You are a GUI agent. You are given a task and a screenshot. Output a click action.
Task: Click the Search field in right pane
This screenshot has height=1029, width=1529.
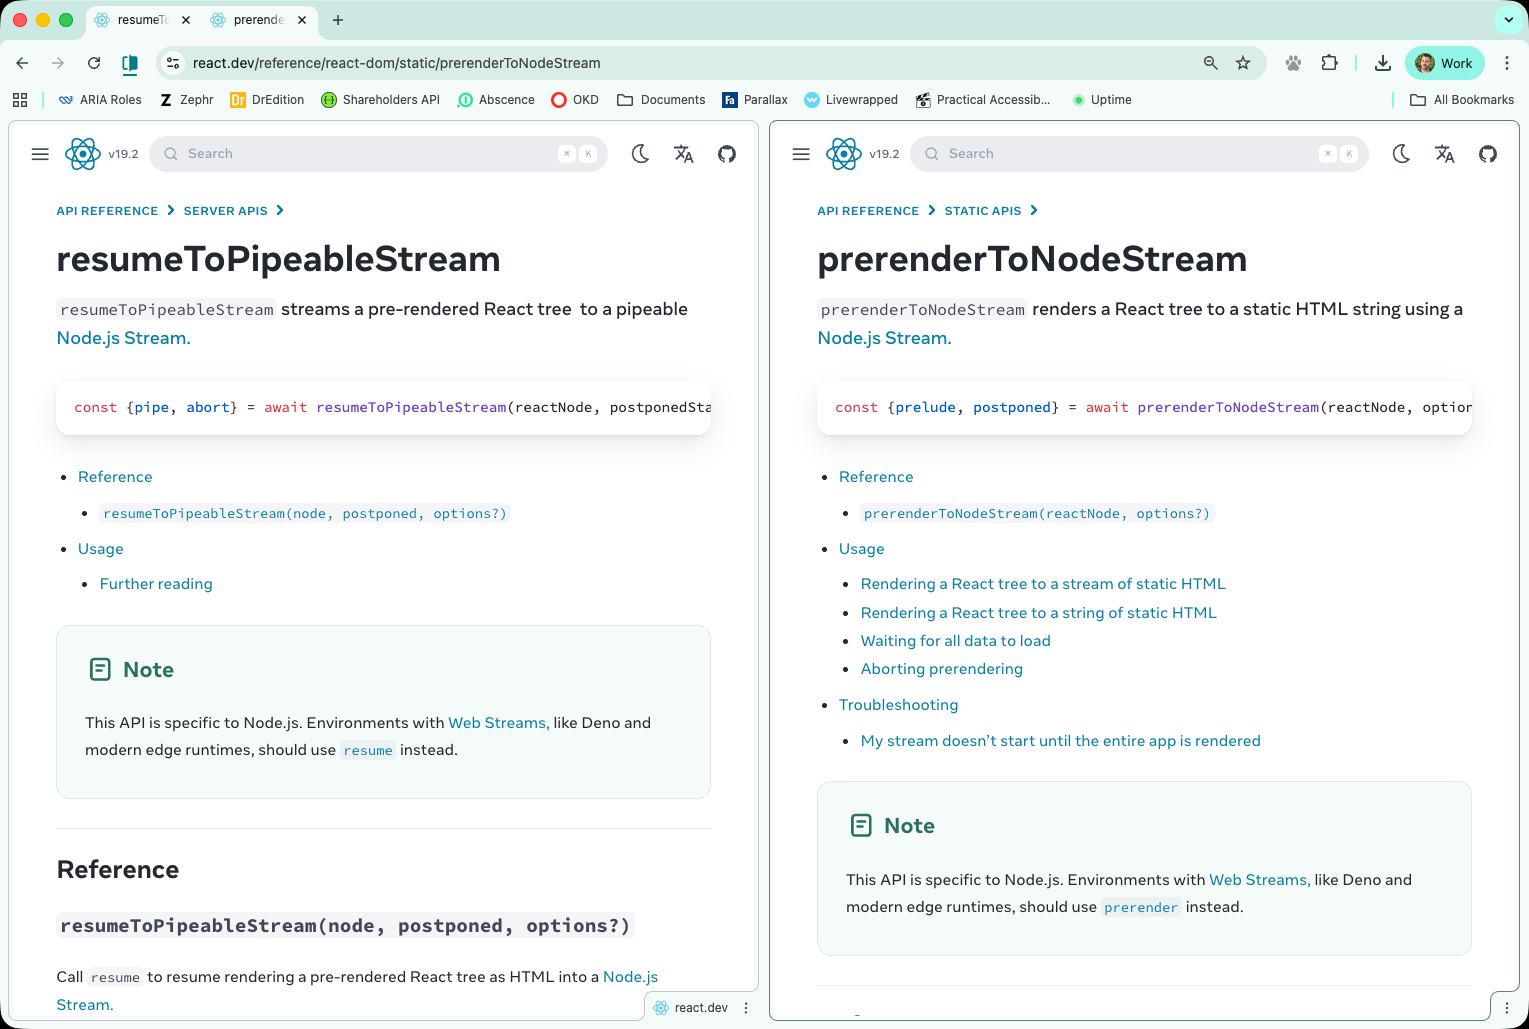tap(1130, 154)
